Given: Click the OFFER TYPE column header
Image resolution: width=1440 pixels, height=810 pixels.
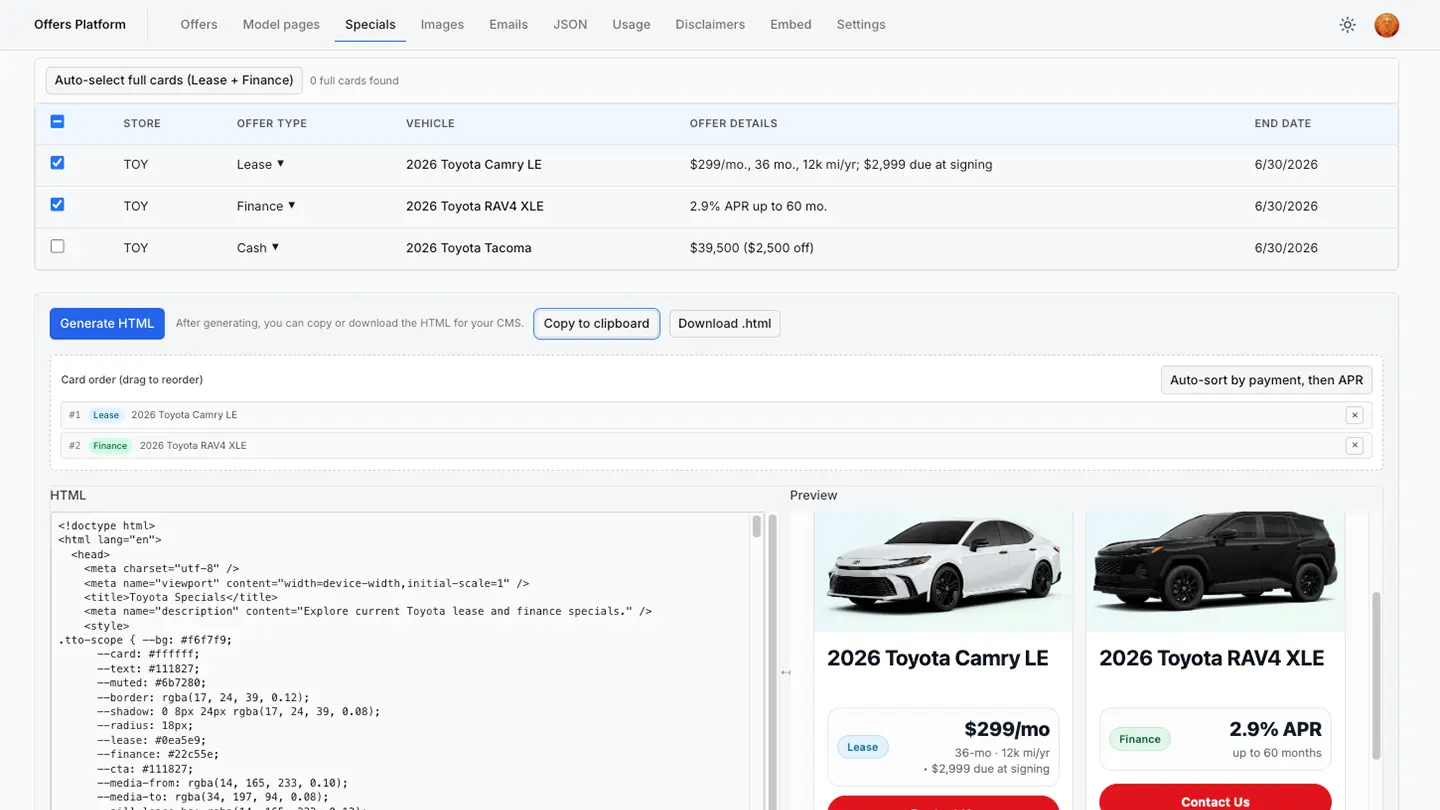Looking at the screenshot, I should pos(272,123).
